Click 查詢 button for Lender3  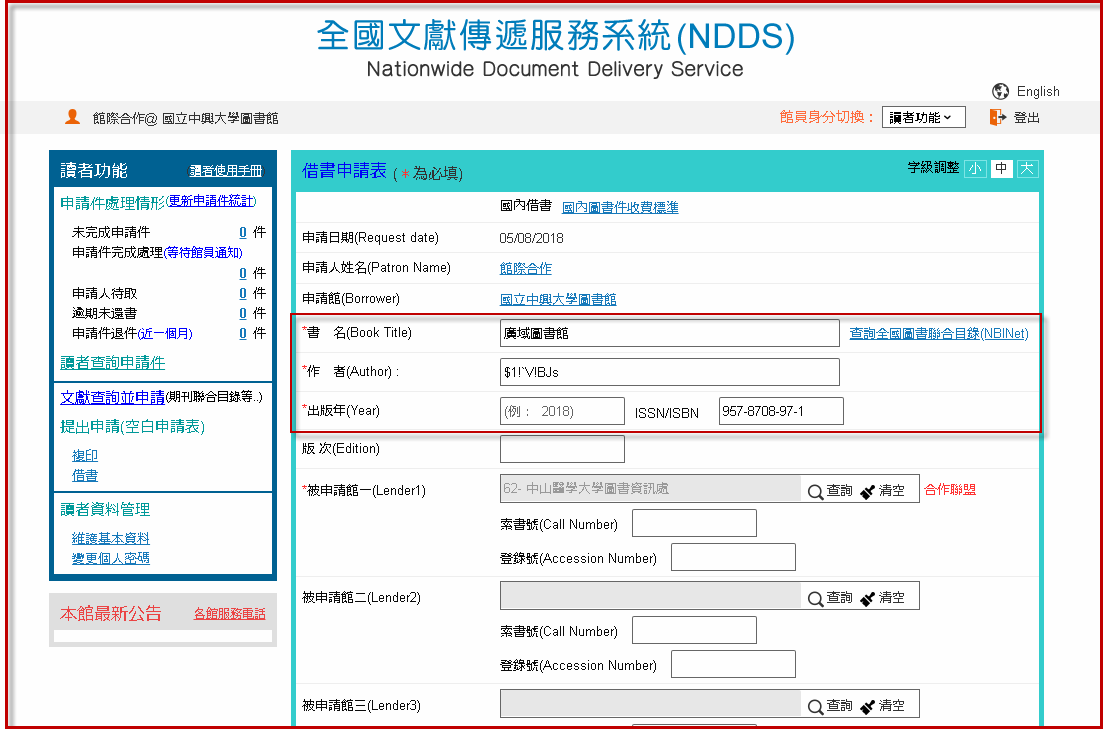point(830,706)
